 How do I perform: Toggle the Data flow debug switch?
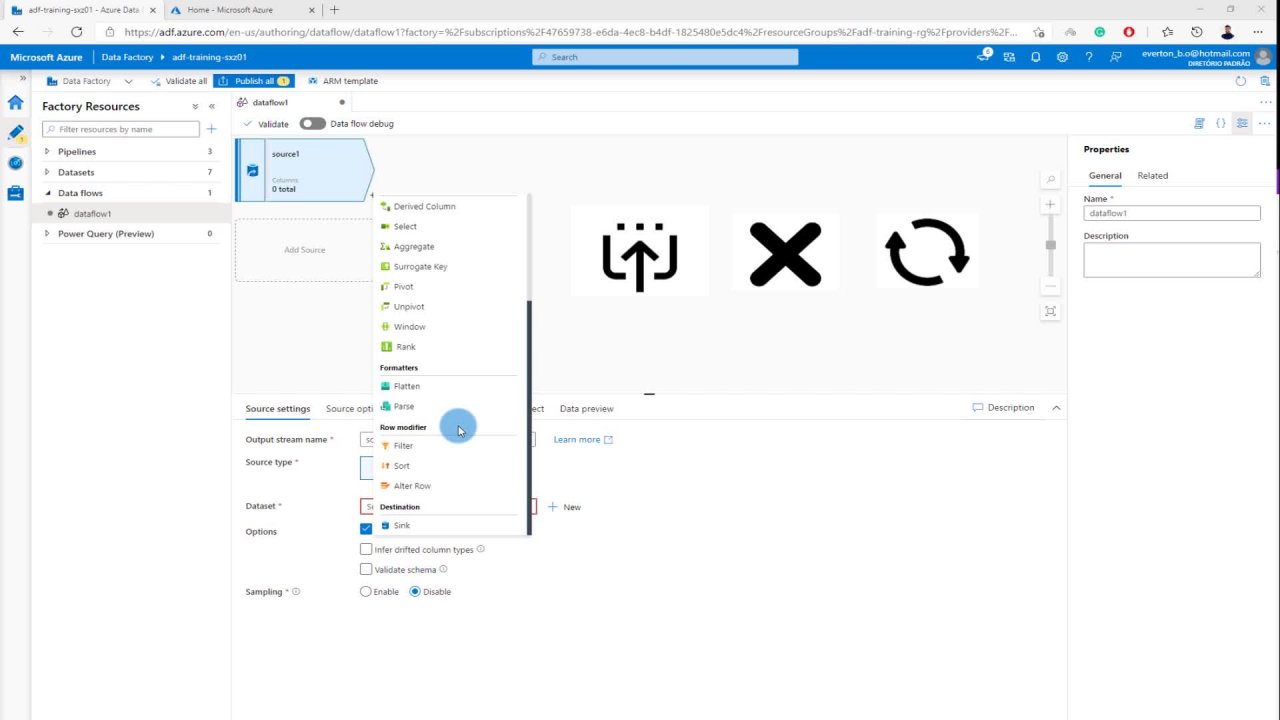click(313, 124)
